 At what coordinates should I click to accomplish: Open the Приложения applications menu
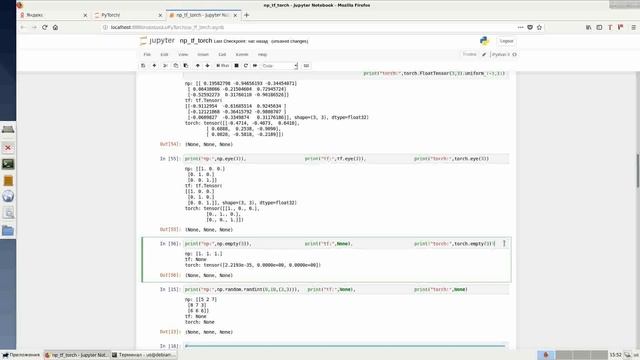point(21,355)
